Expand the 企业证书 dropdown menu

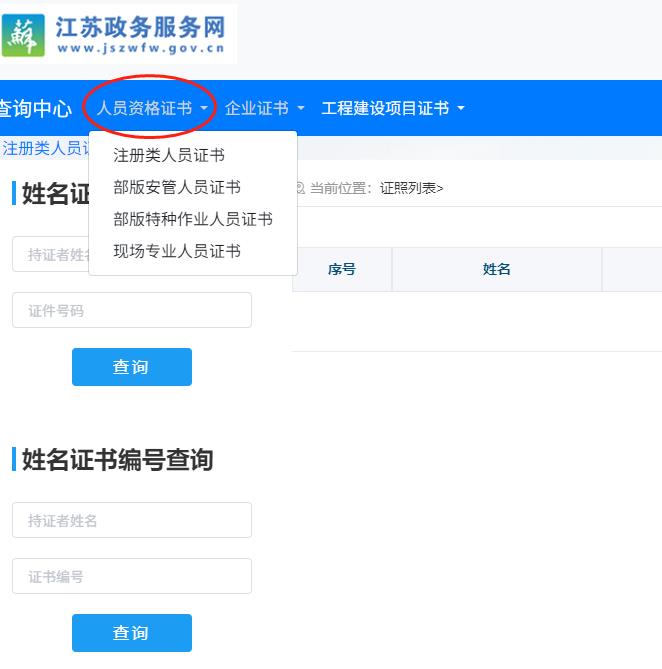[264, 108]
